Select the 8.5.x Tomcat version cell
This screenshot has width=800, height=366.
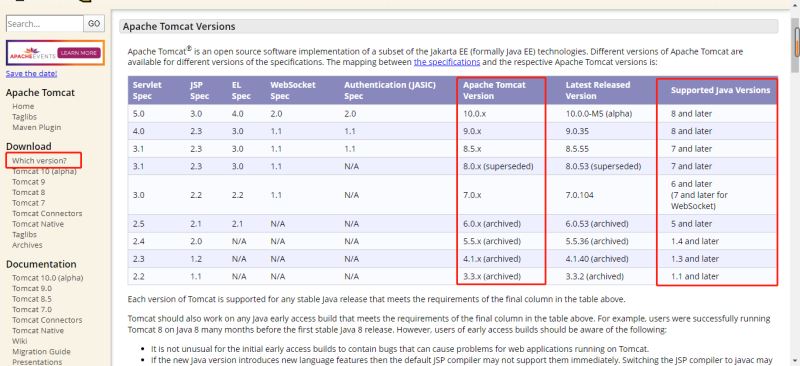[x=472, y=149]
